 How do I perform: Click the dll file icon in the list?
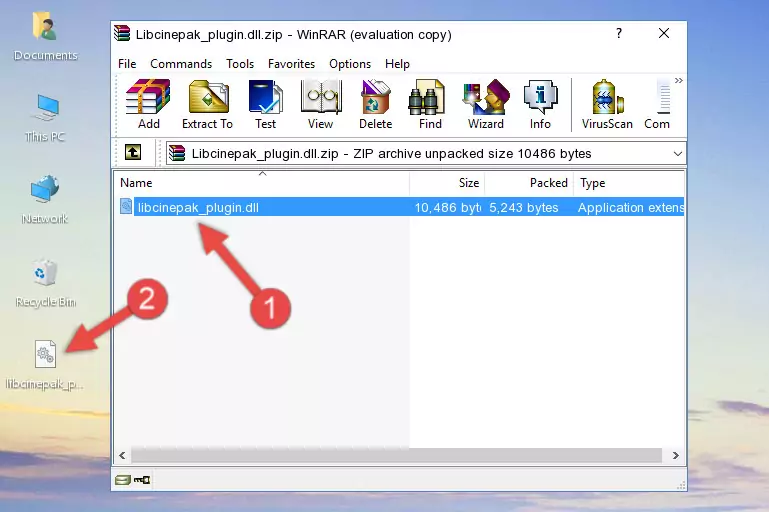(126, 206)
